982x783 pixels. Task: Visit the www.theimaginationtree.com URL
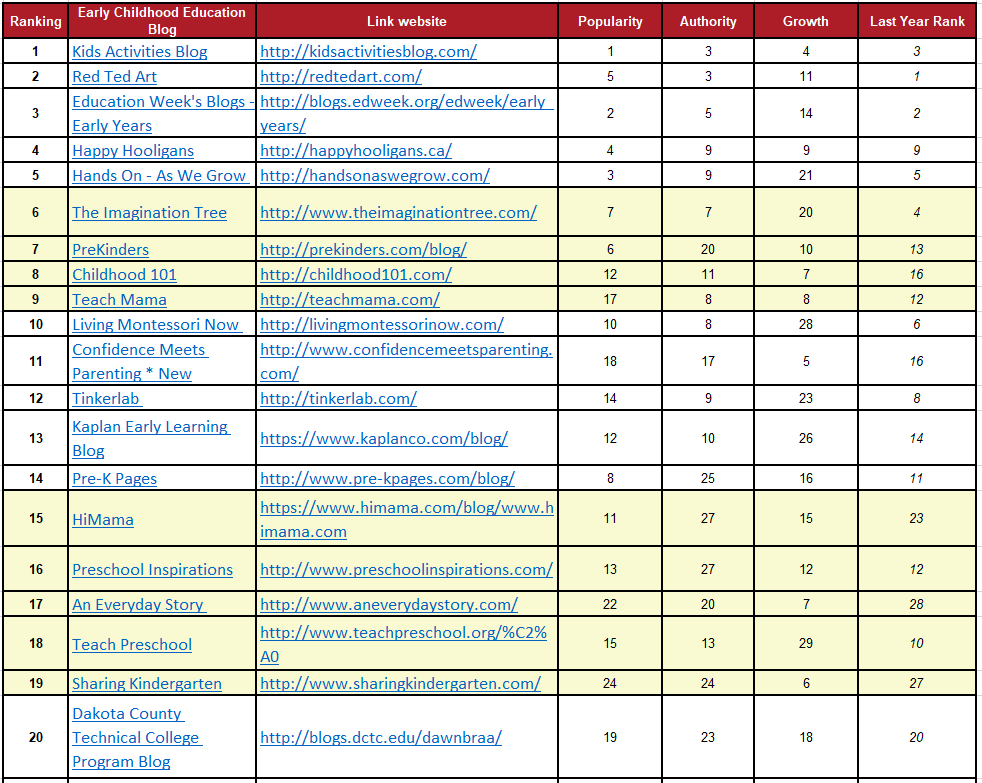tap(398, 212)
